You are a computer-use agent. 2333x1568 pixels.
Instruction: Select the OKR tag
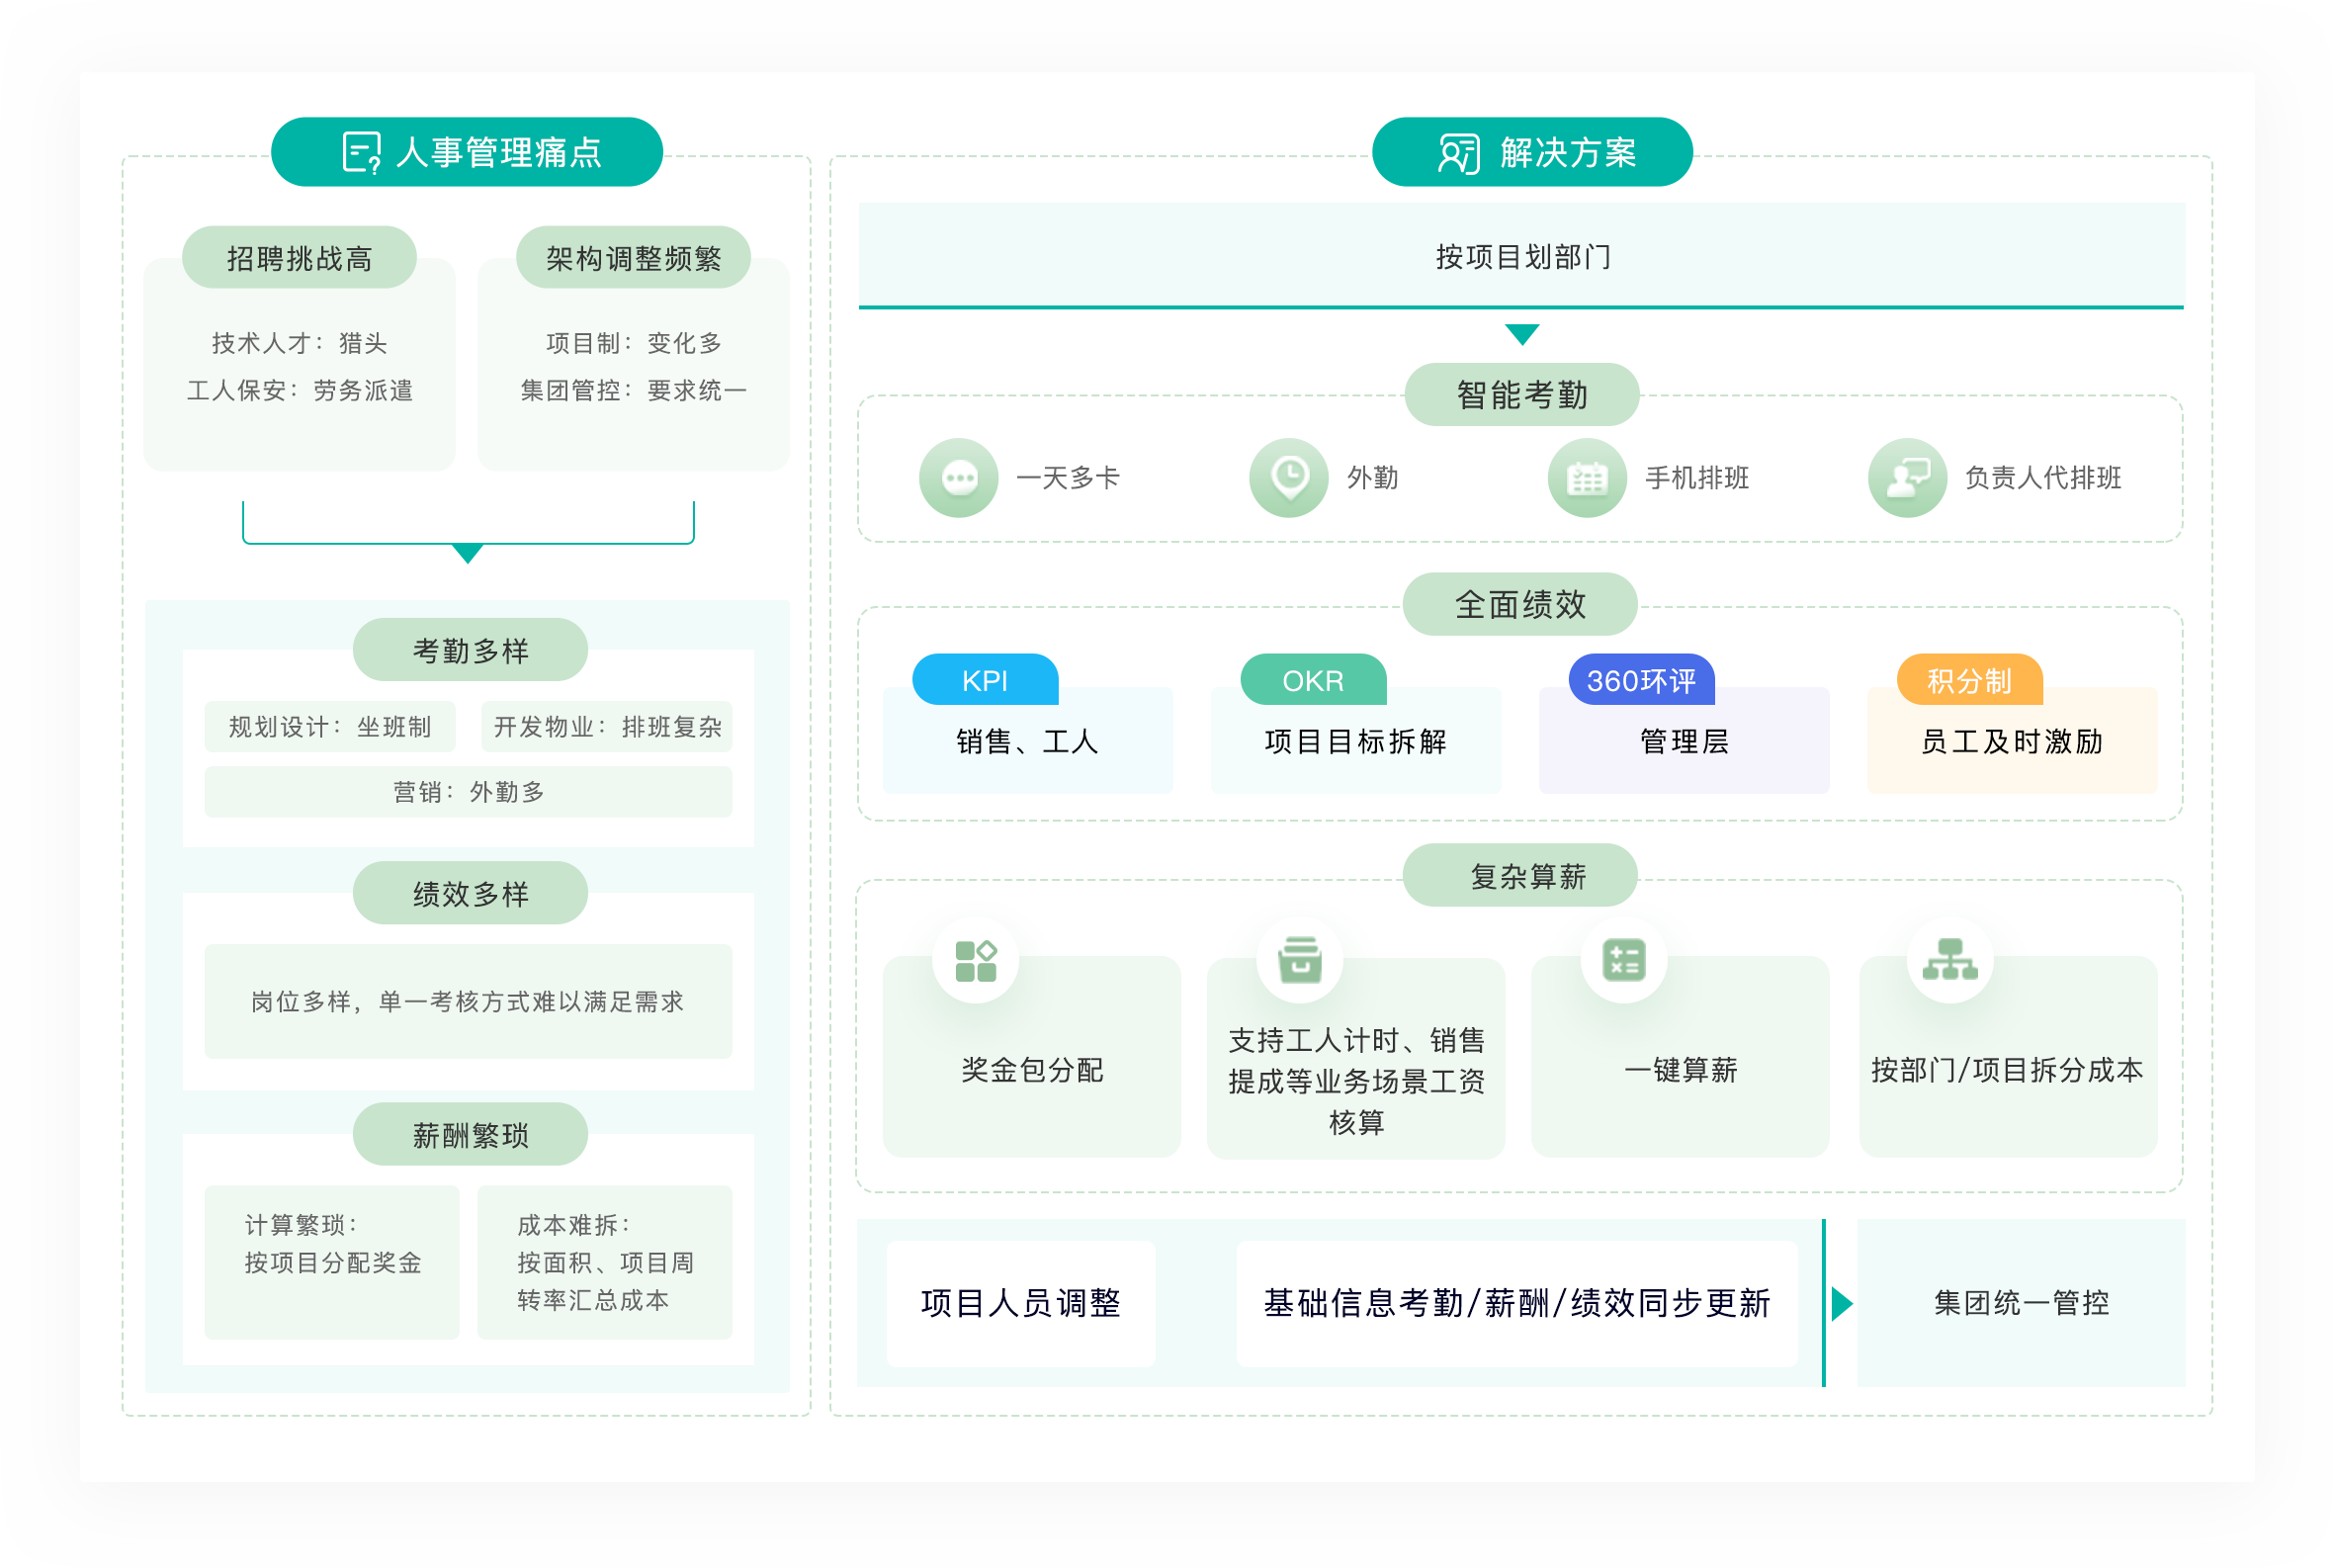click(1312, 680)
